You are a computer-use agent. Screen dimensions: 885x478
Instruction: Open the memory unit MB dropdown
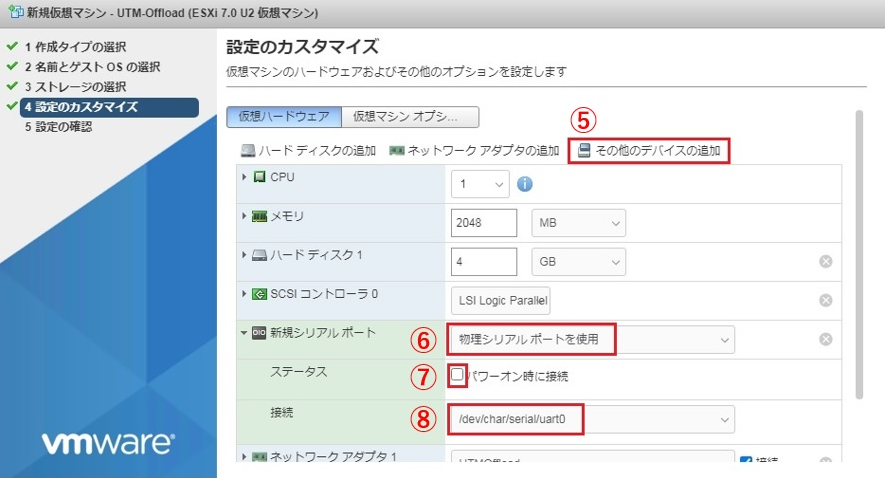click(578, 222)
